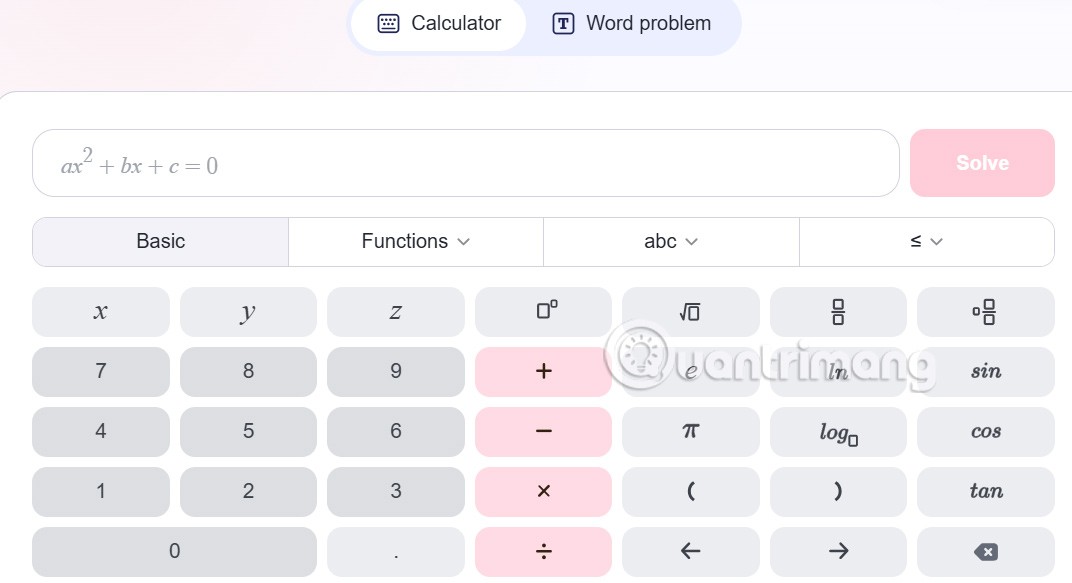Insert the mixed fraction template
1072x583 pixels.
(985, 311)
